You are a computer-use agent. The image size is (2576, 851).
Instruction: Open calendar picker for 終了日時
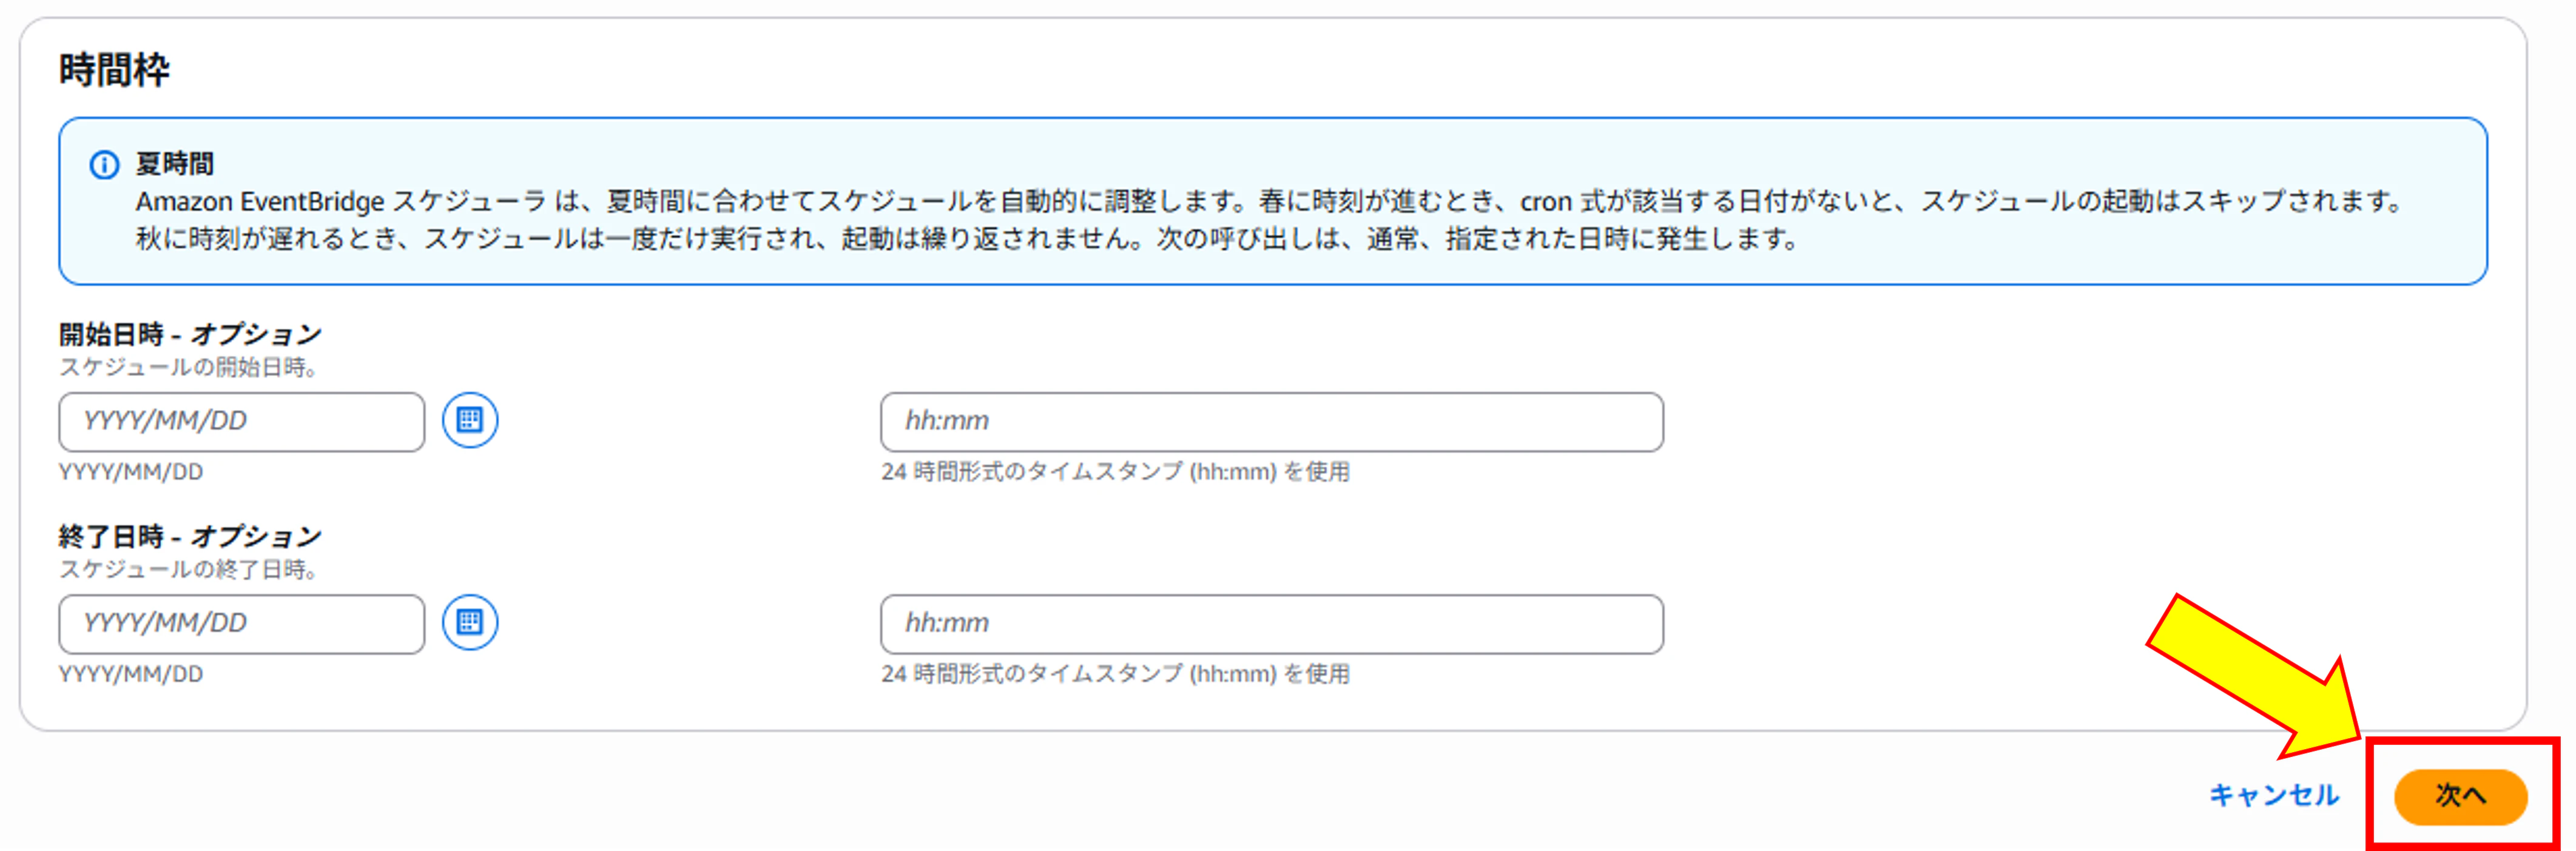(x=470, y=622)
